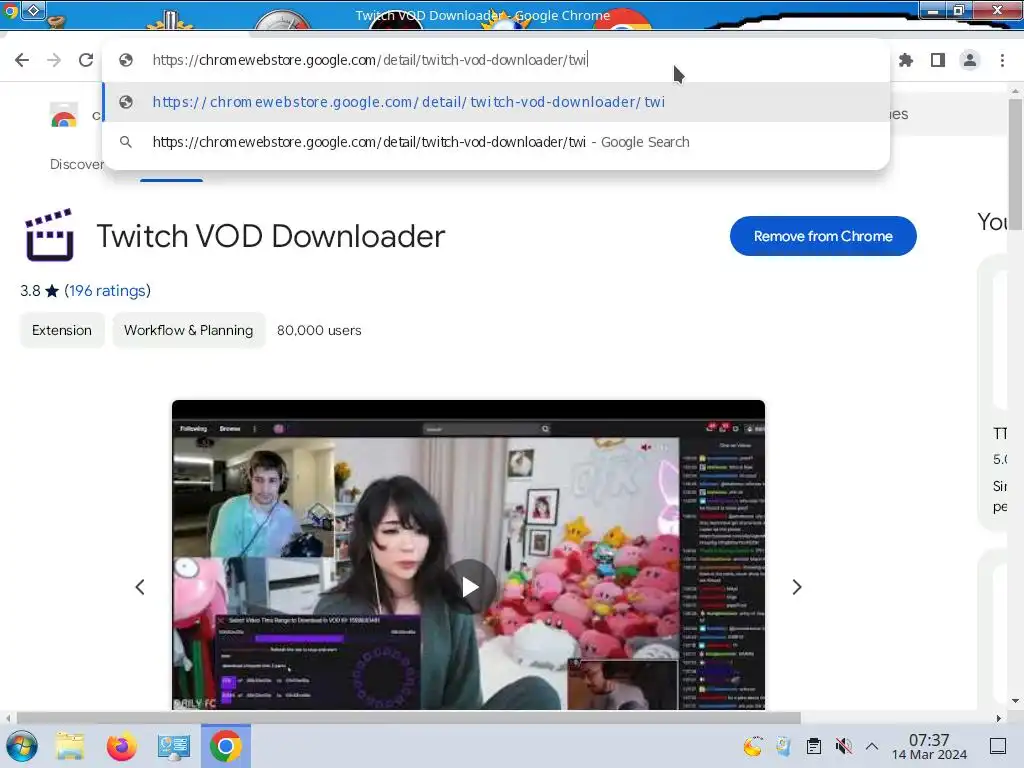Click the 3.8 star rating
This screenshot has width=1024, height=768.
coord(39,291)
